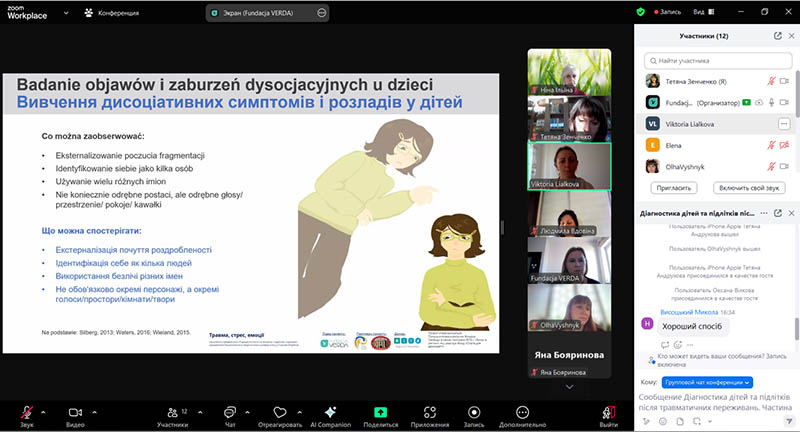Click camera icon in Fundacja organizer row
Screen dimensions: 800x432
(784, 103)
